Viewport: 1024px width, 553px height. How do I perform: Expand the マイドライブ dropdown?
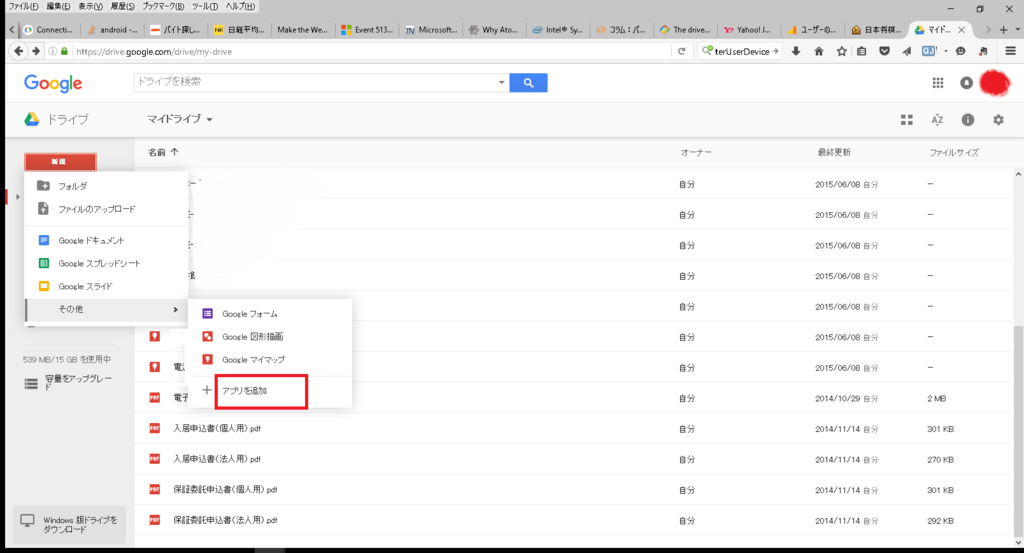180,119
